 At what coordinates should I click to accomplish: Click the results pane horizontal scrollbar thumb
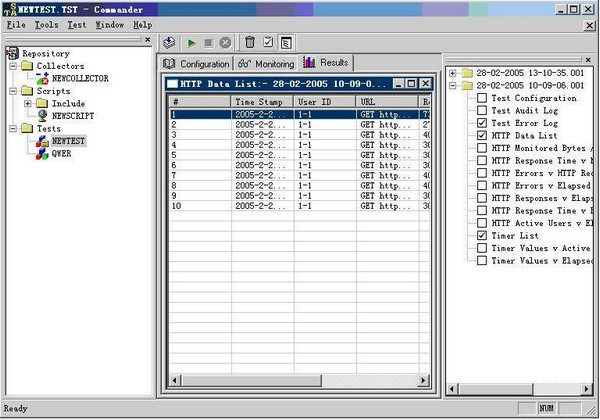496,389
